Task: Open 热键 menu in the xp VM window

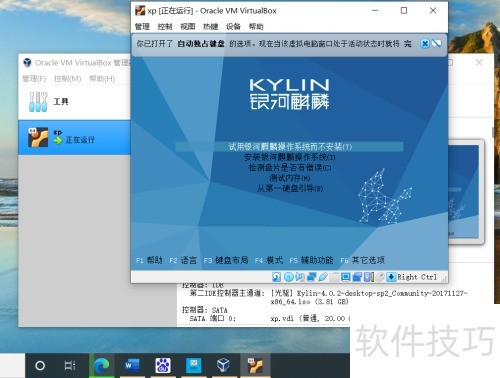Action: coord(211,26)
